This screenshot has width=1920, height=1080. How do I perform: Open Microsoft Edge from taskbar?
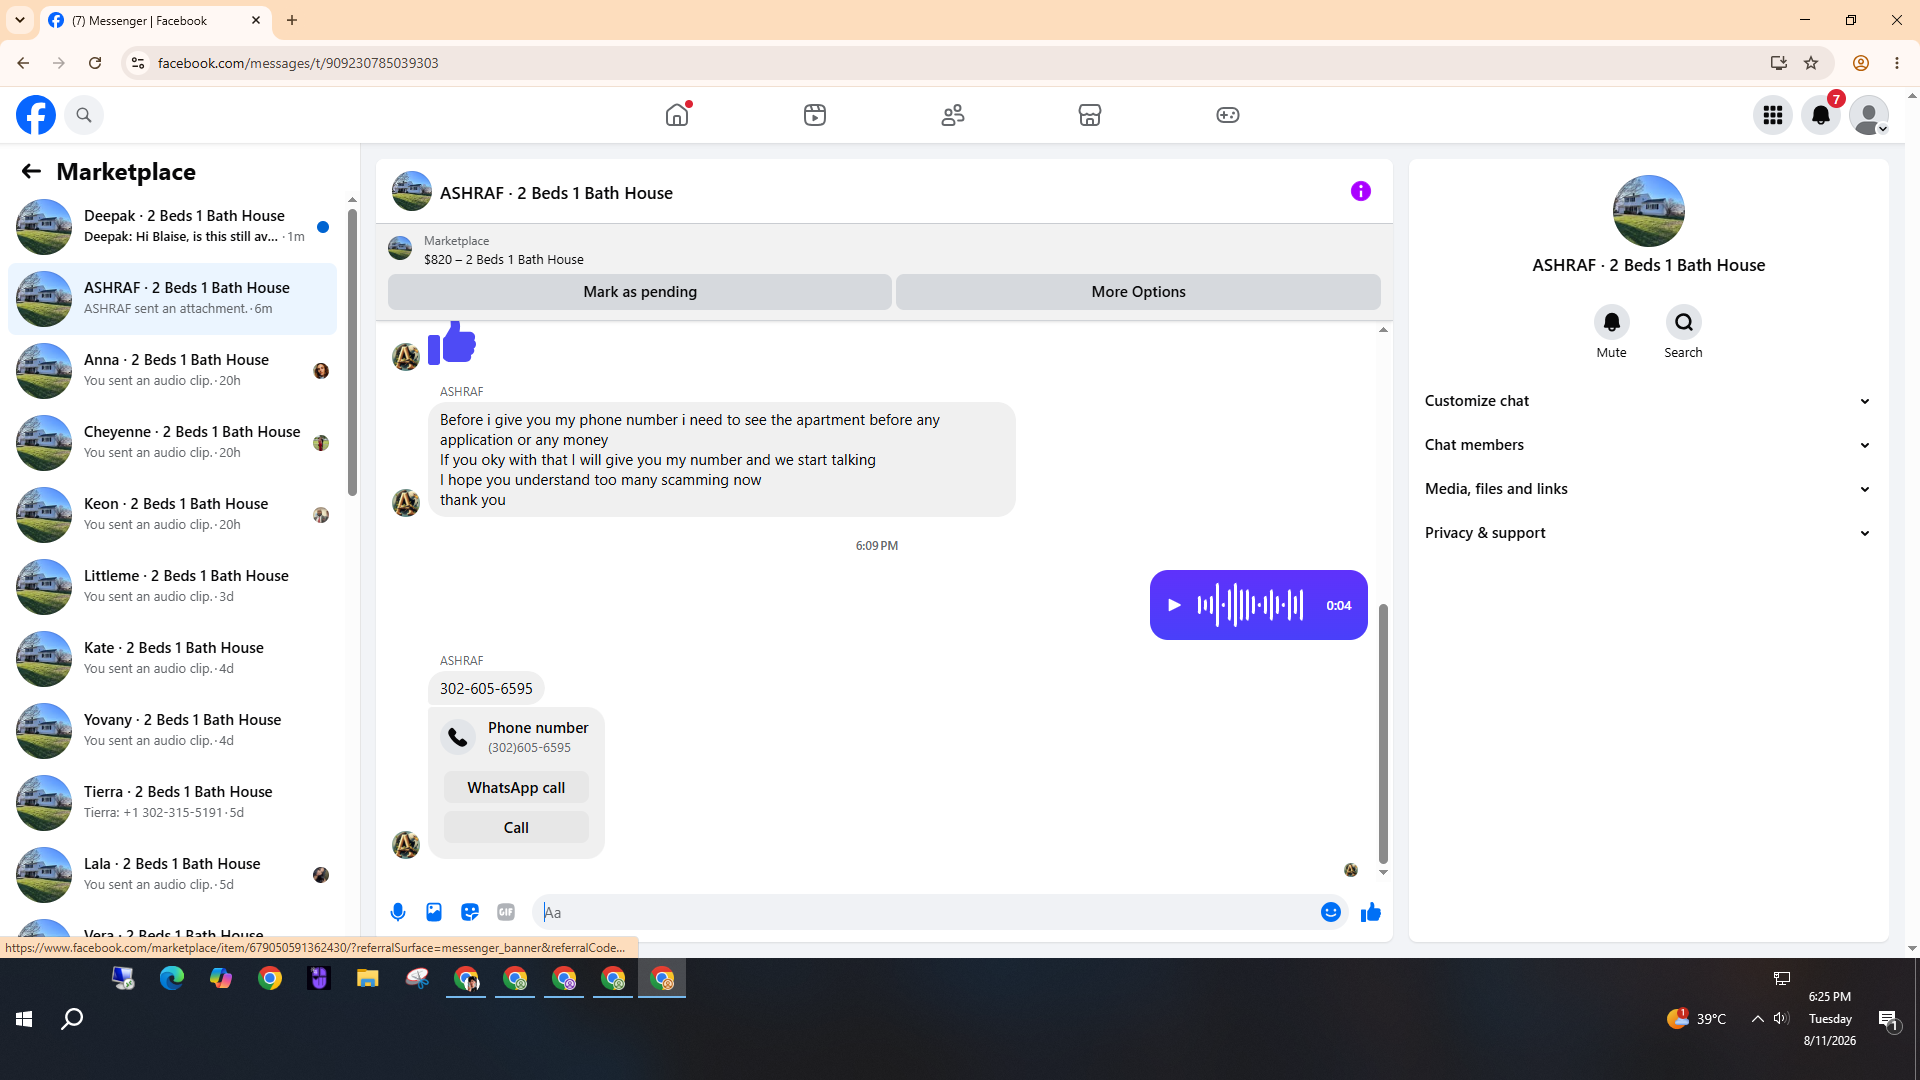pos(172,978)
